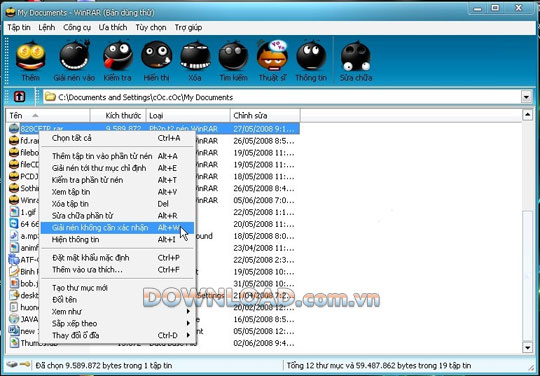This screenshot has width=540, height=376.
Task: Click the Sửa chữa toolbar icon
Action: [356, 56]
